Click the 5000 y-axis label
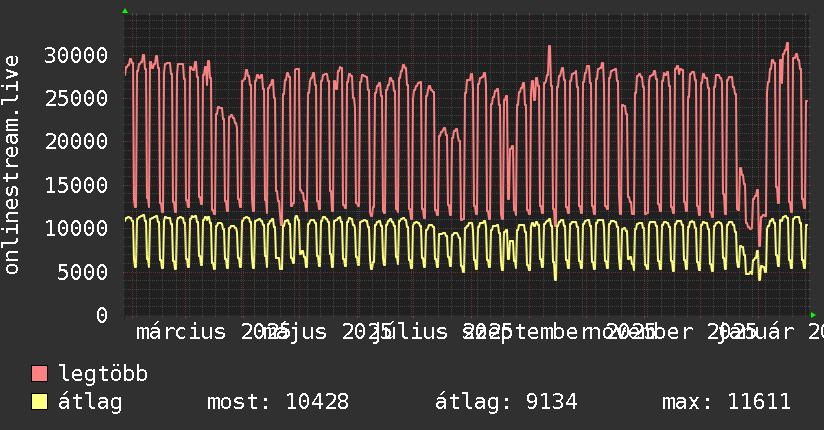The image size is (824, 430). 83,272
